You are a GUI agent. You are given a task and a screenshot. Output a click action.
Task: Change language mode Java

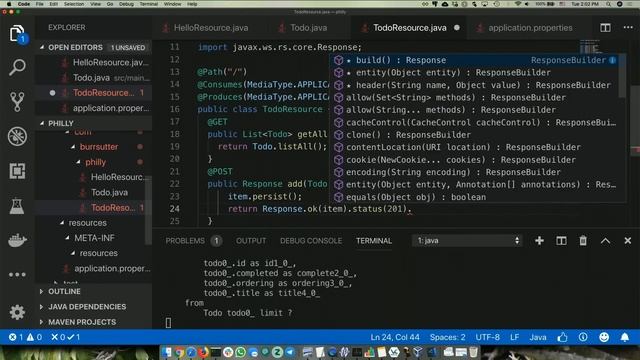(x=538, y=337)
